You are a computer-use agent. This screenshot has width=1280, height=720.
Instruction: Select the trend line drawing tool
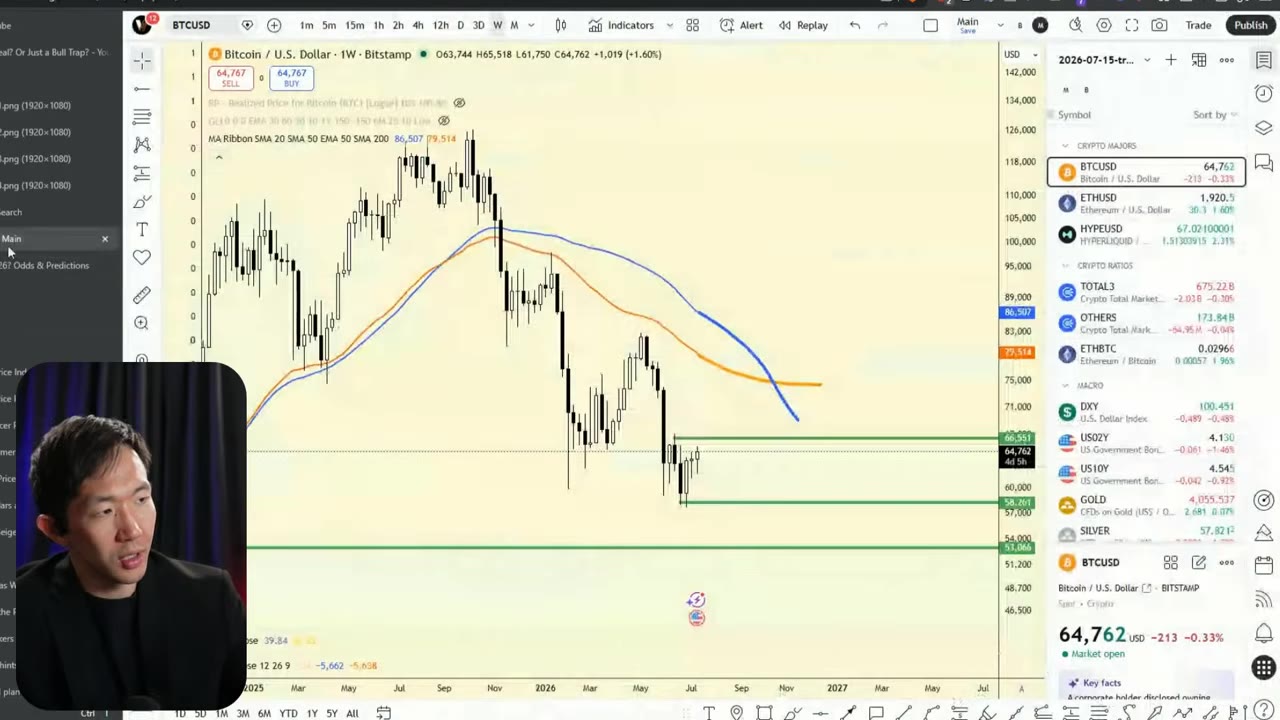[142, 90]
